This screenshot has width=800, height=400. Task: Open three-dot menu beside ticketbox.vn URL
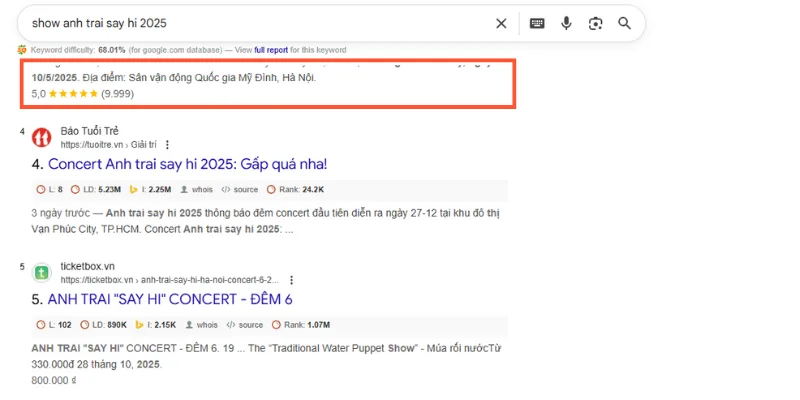291,280
